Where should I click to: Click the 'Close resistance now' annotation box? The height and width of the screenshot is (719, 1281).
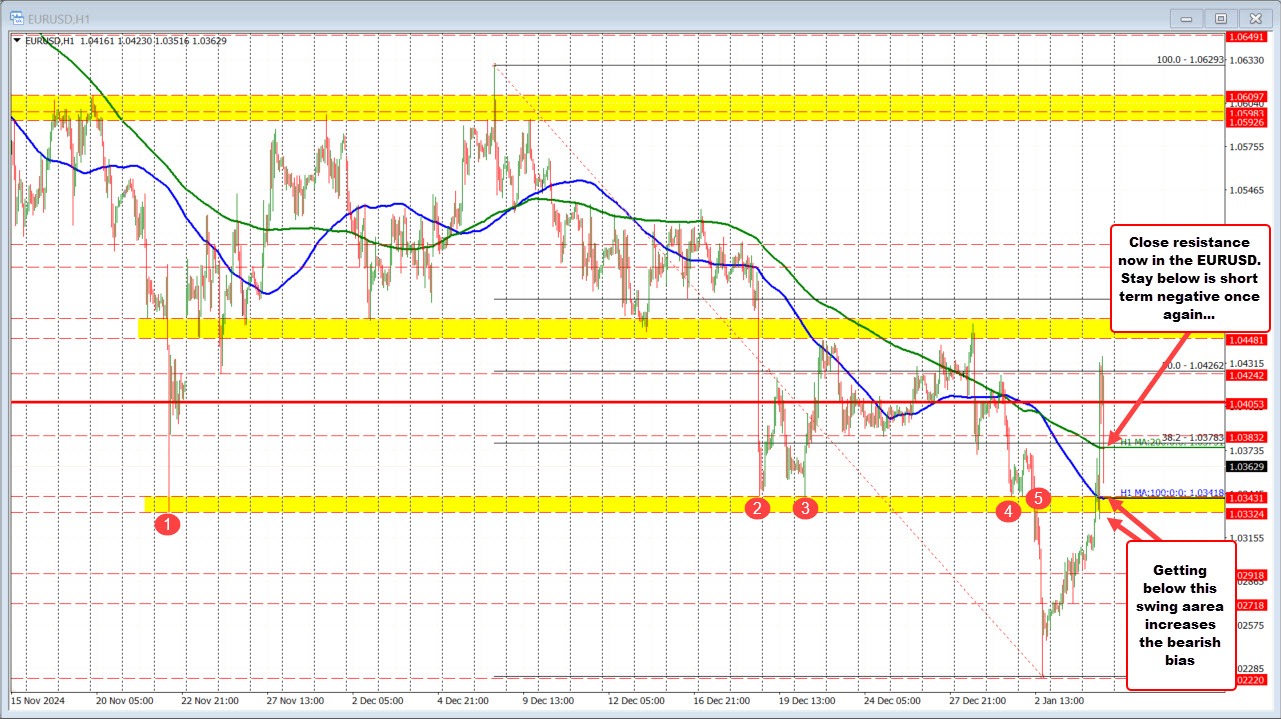click(x=1190, y=278)
